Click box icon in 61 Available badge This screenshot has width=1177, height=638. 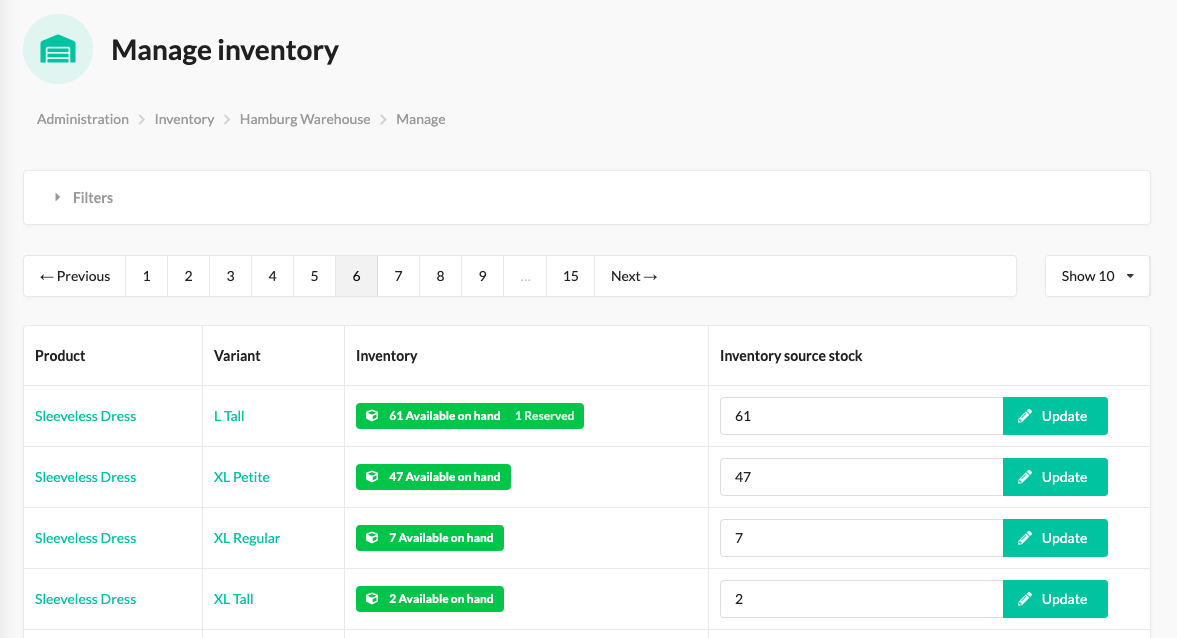372,416
